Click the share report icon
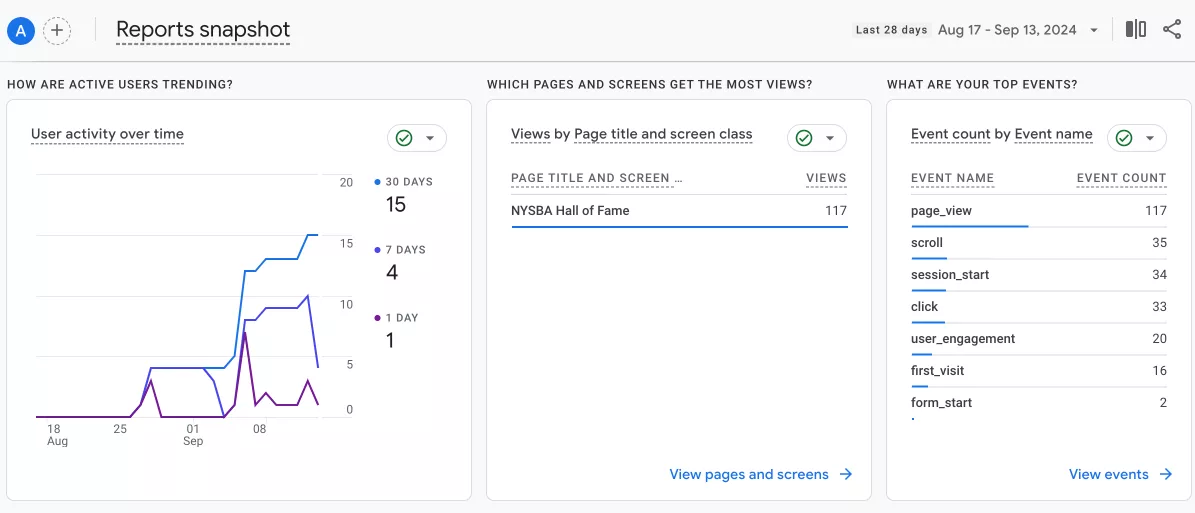1195x513 pixels. [x=1172, y=30]
